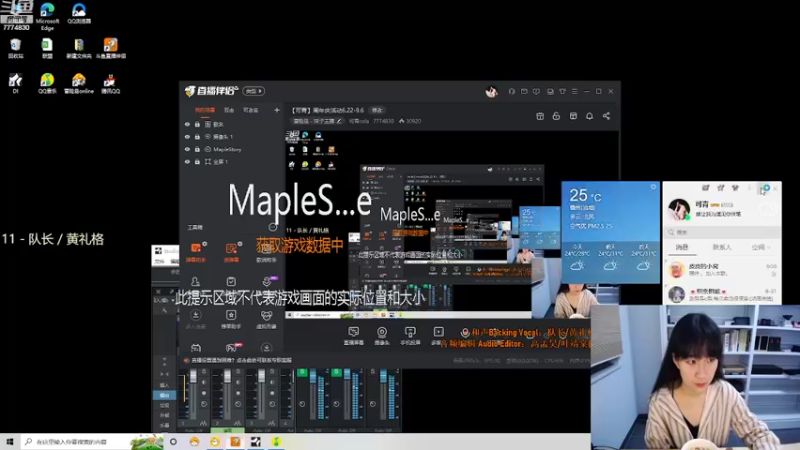
Task: Click the T-shirt skin icon in title bar
Action: point(562,91)
